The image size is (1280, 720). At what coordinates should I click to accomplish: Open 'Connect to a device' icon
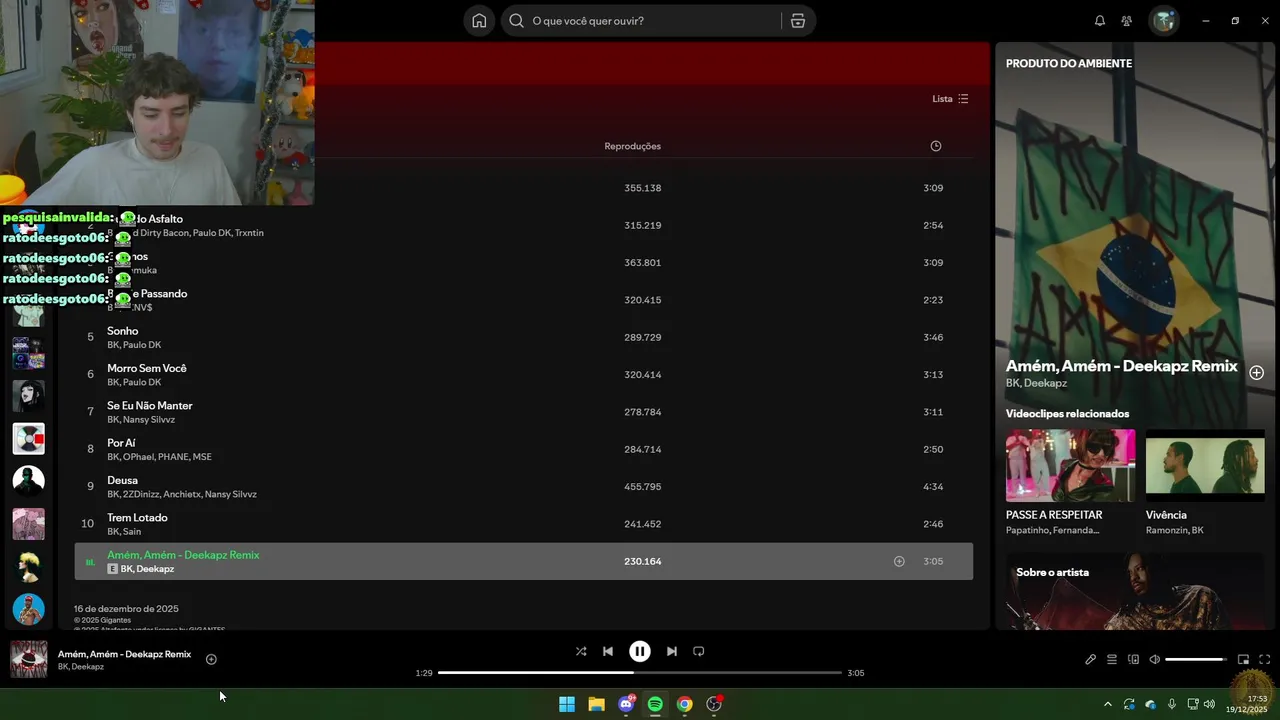click(1133, 659)
